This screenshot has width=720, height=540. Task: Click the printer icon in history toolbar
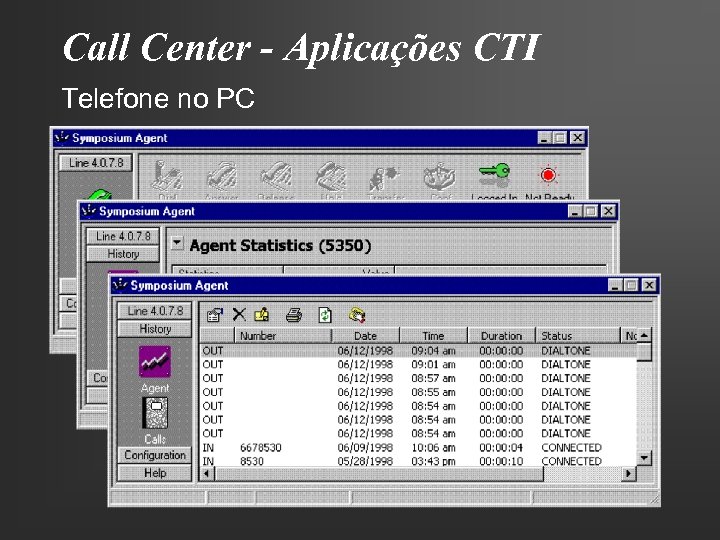[x=294, y=315]
